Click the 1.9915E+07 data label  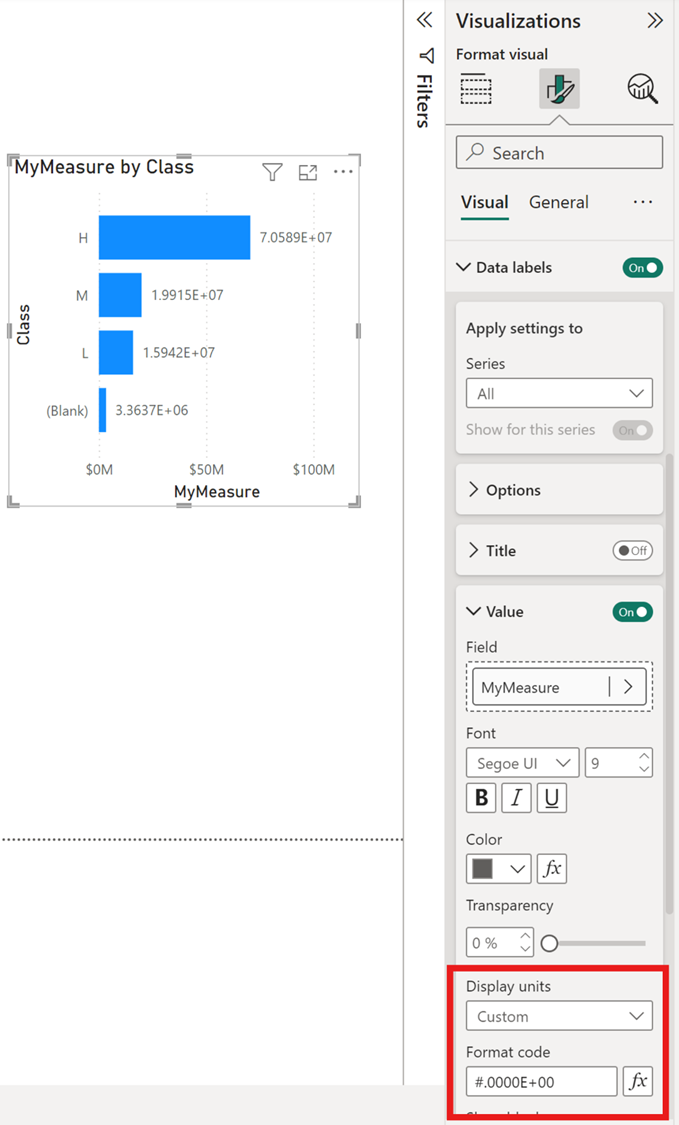187,295
